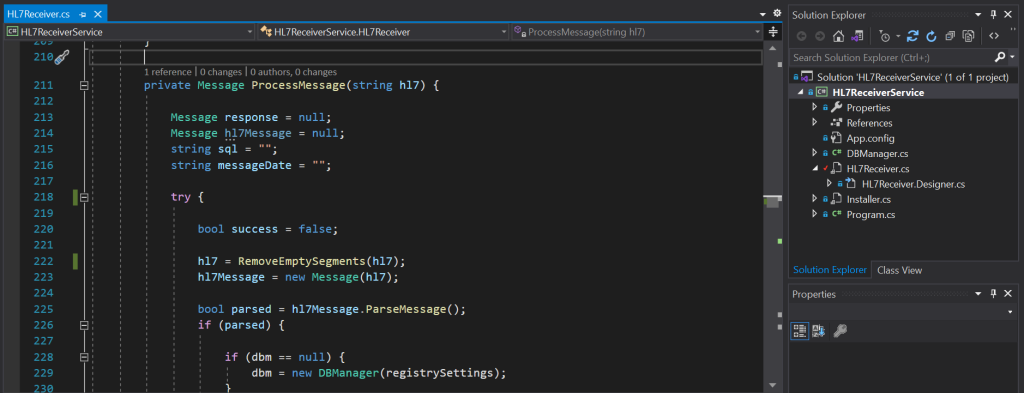Click wrench icon of Properties tree node

coord(837,107)
